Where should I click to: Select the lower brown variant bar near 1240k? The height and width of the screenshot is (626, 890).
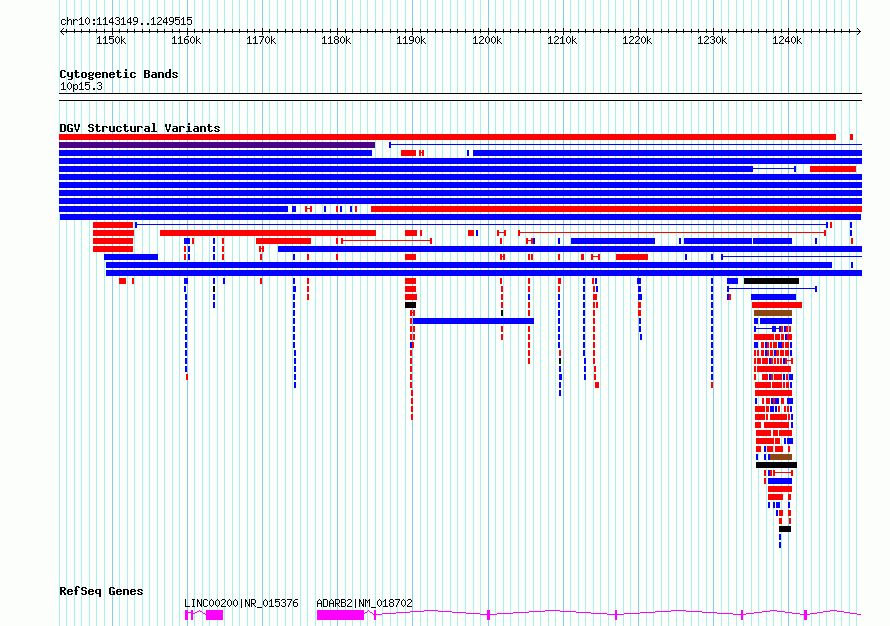[x=780, y=457]
